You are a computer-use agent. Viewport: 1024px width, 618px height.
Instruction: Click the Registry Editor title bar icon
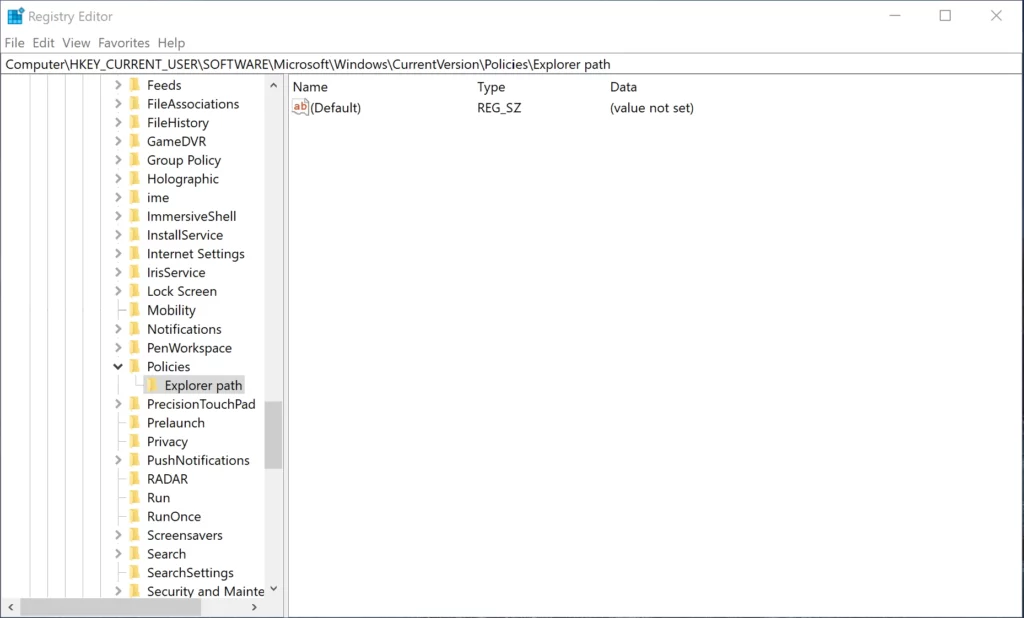(x=14, y=15)
